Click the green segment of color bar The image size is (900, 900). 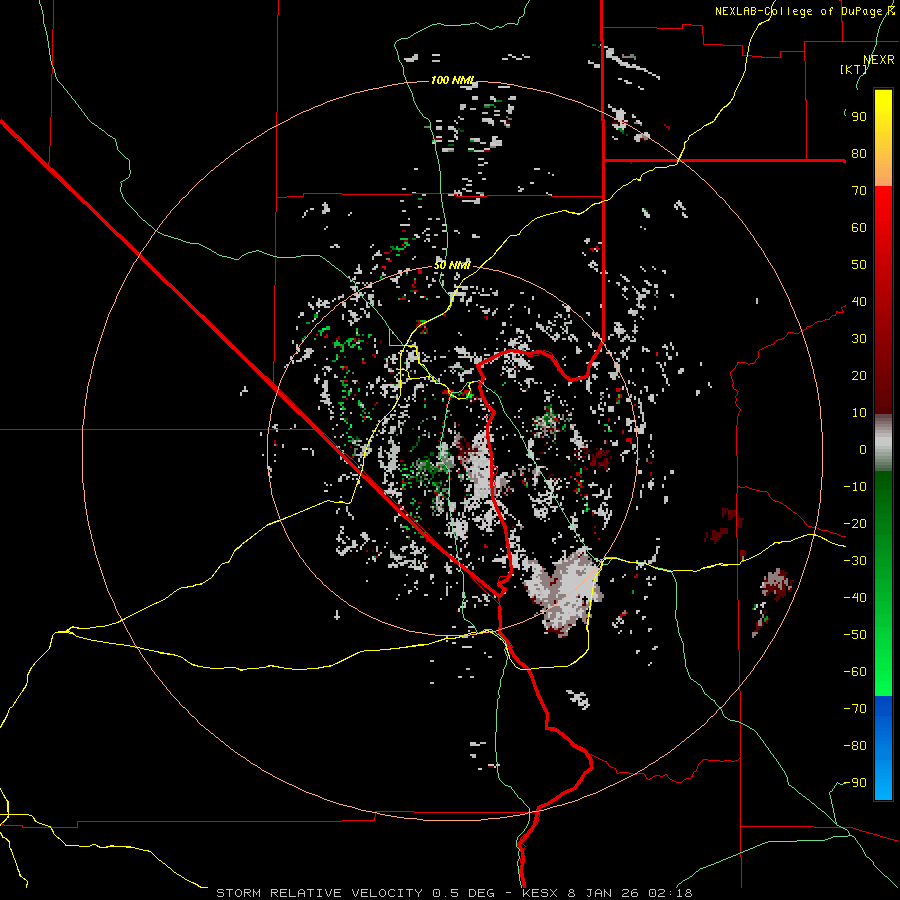[883, 583]
